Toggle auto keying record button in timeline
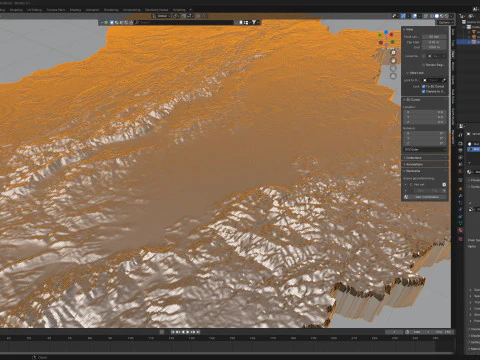This screenshot has height=360, width=480. [x=162, y=332]
